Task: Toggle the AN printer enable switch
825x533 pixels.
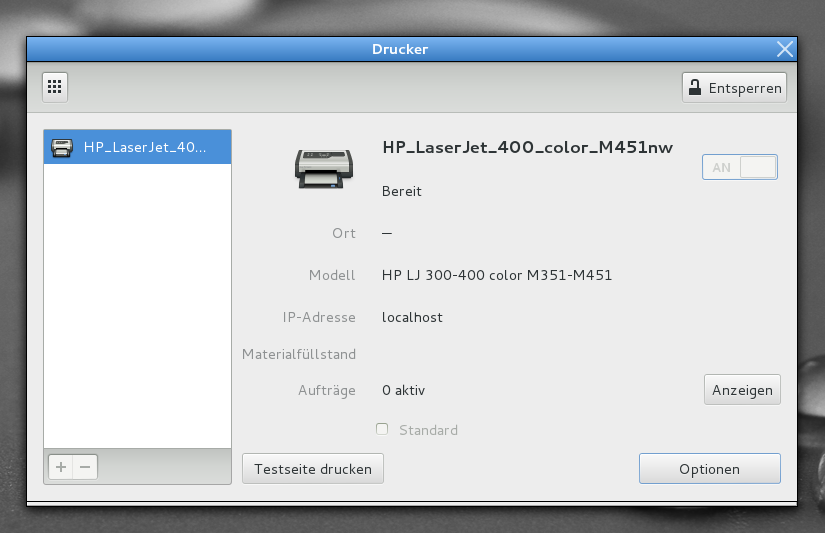Action: click(739, 167)
